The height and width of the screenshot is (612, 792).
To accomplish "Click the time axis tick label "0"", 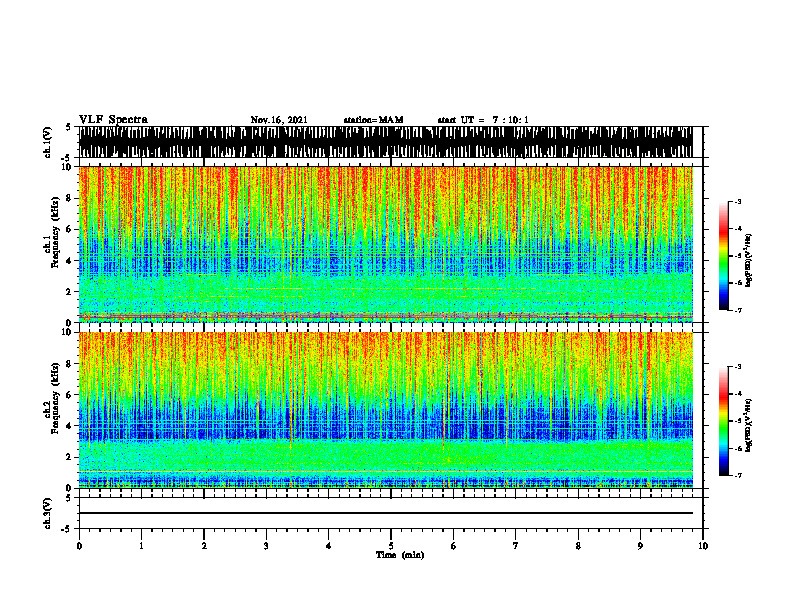I will pos(79,546).
